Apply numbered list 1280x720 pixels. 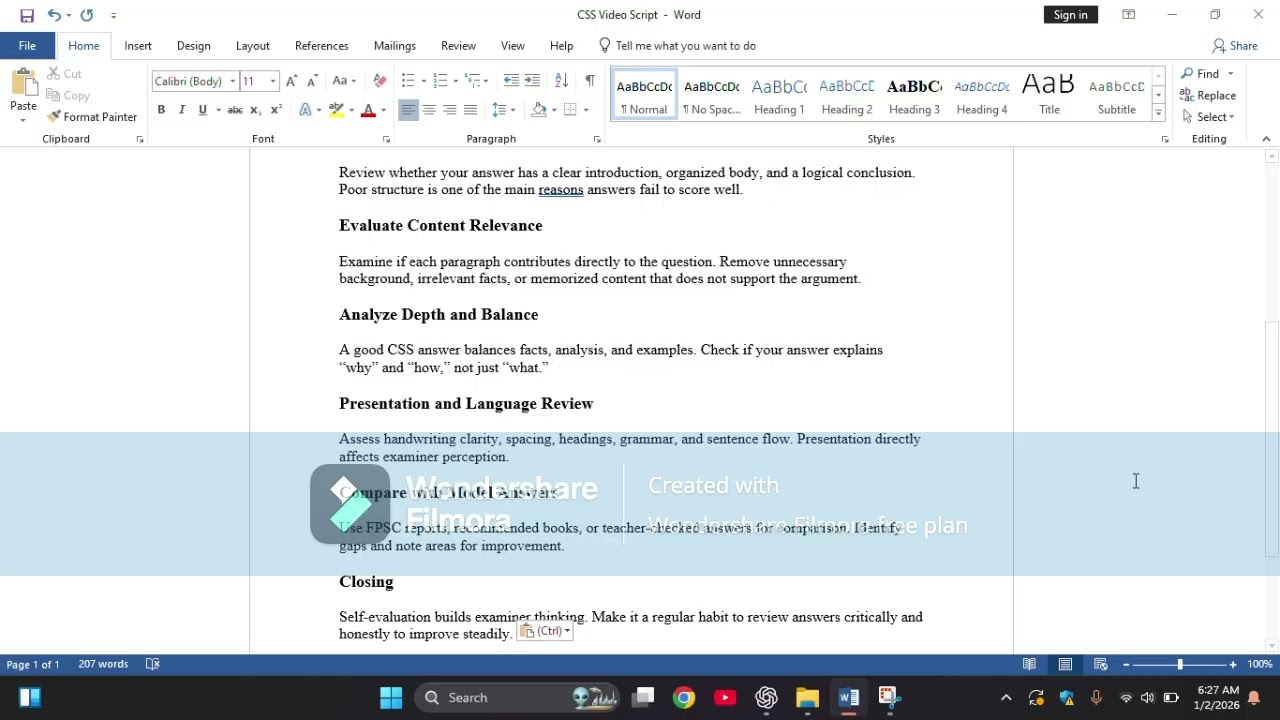pyautogui.click(x=439, y=81)
